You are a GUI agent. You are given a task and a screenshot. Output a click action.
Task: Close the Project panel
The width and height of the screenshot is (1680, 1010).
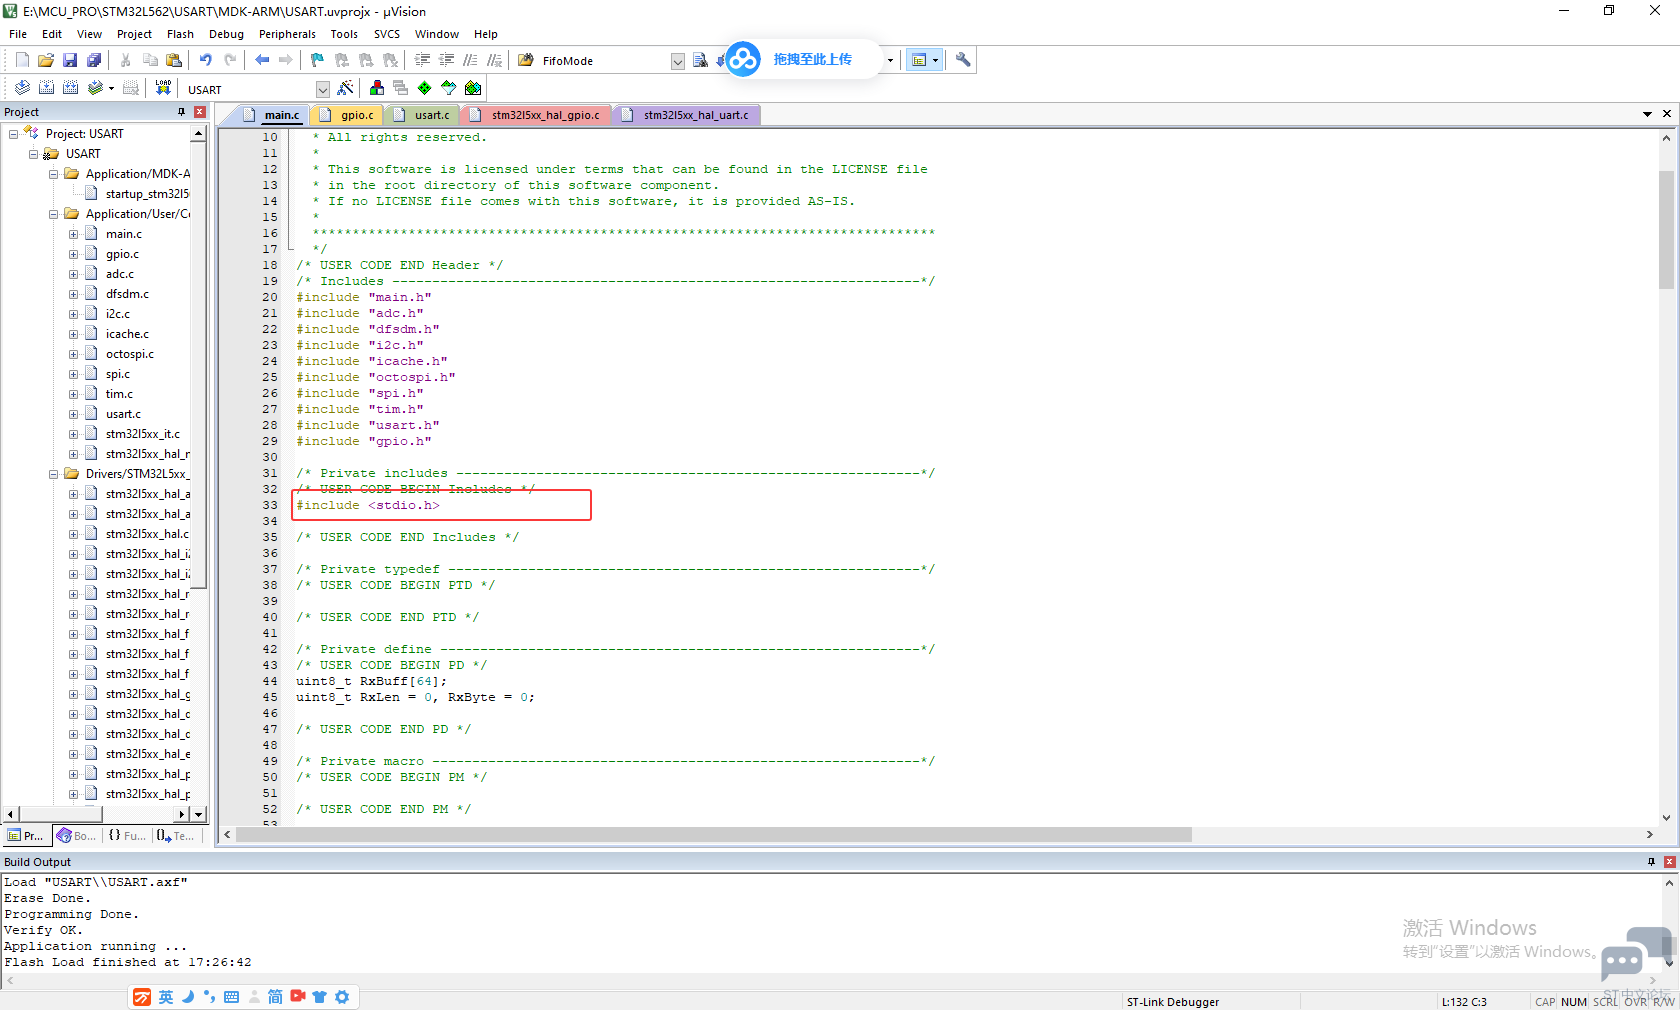tap(200, 112)
